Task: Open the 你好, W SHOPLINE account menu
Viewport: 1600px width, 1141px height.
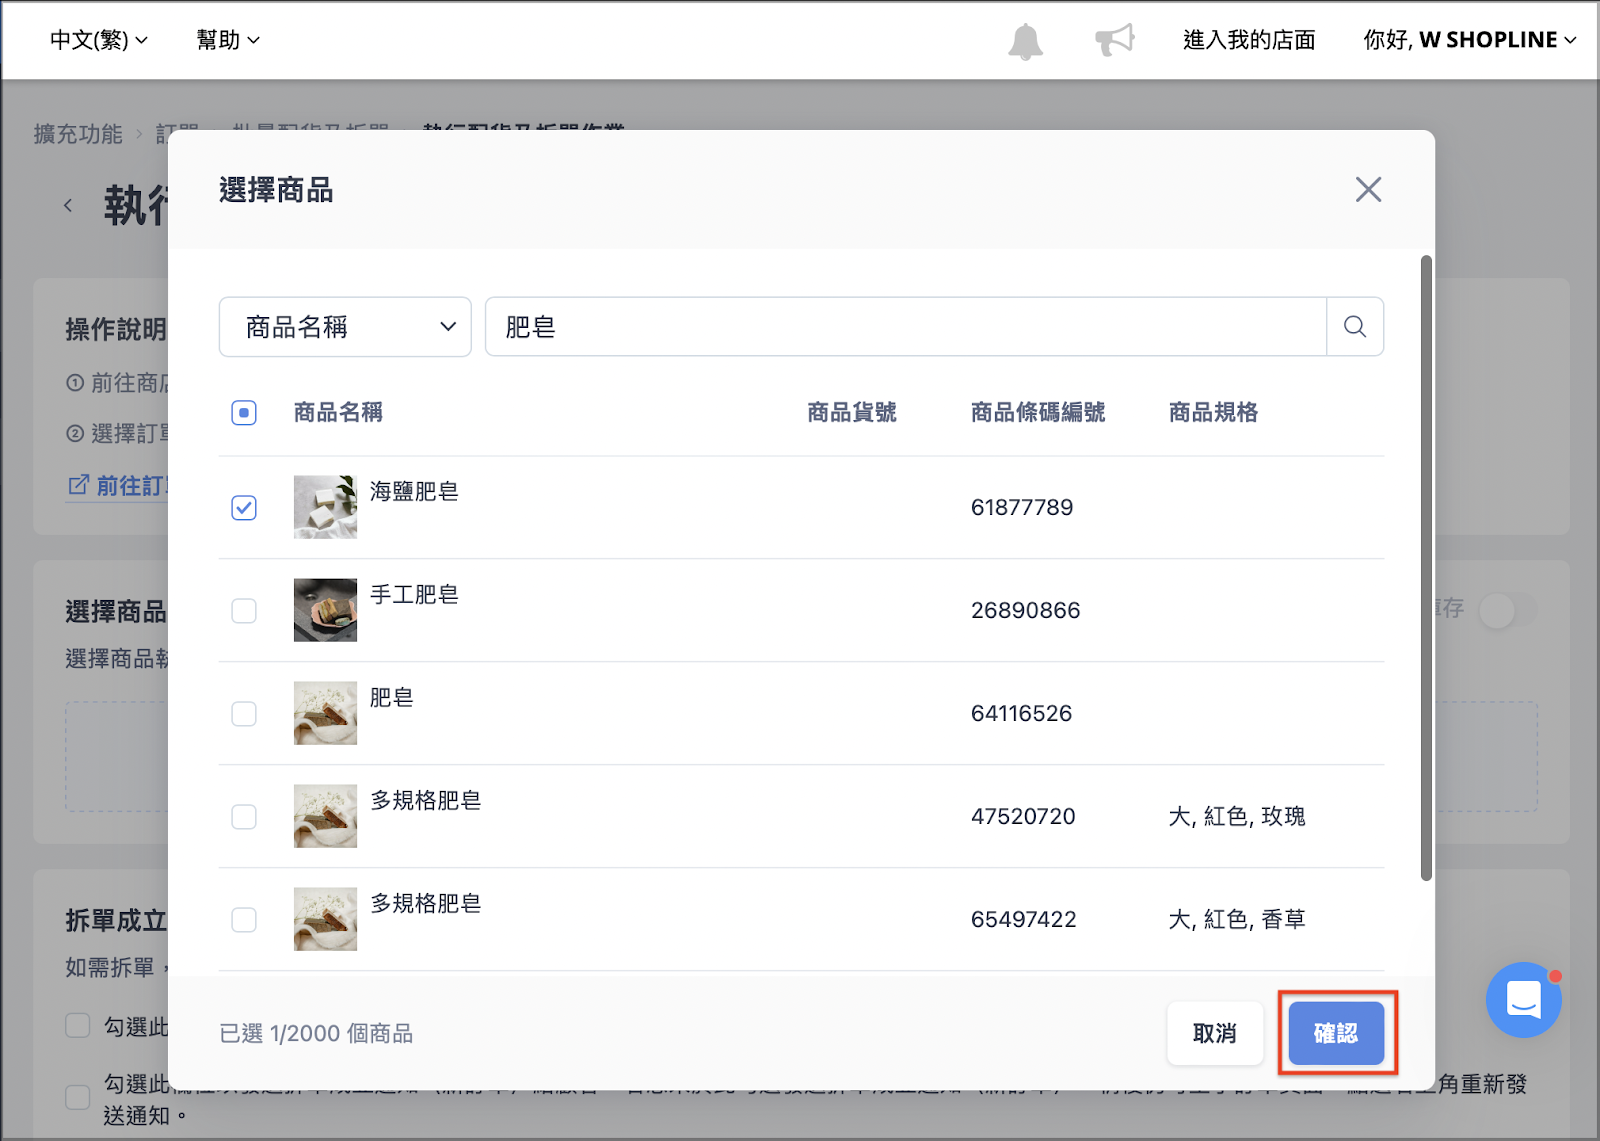Action: coord(1470,40)
